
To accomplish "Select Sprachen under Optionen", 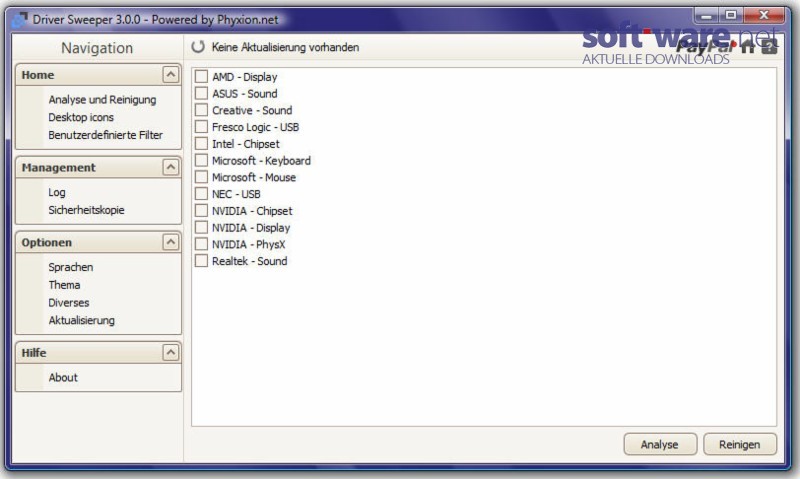I will point(71,267).
